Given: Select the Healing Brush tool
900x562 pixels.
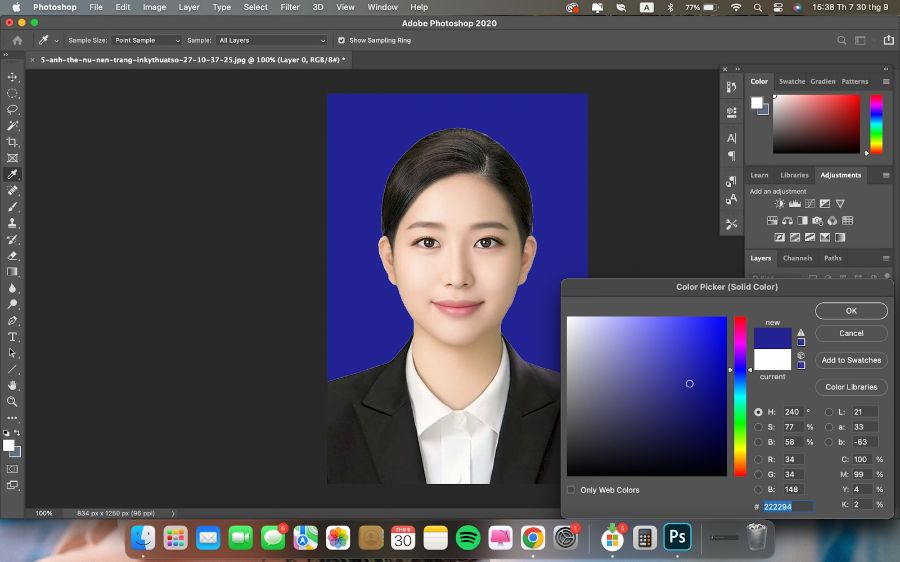Looking at the screenshot, I should 12,190.
